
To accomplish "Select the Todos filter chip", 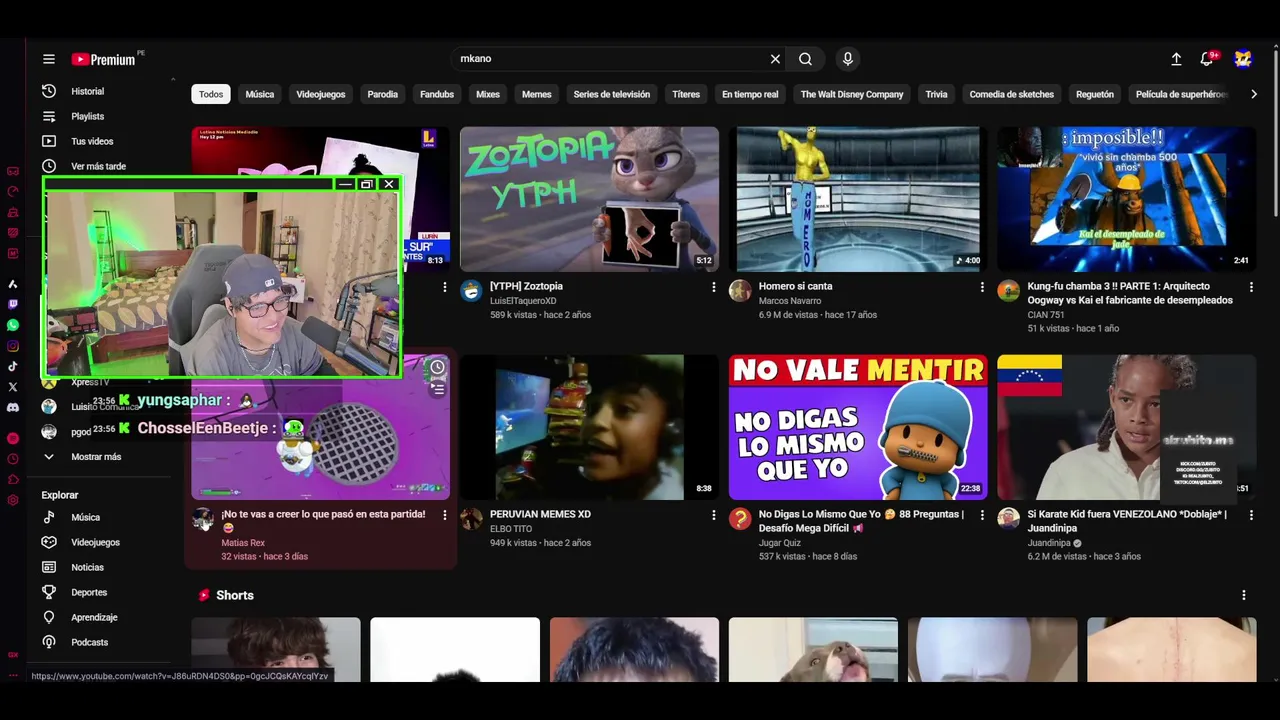I will [211, 94].
